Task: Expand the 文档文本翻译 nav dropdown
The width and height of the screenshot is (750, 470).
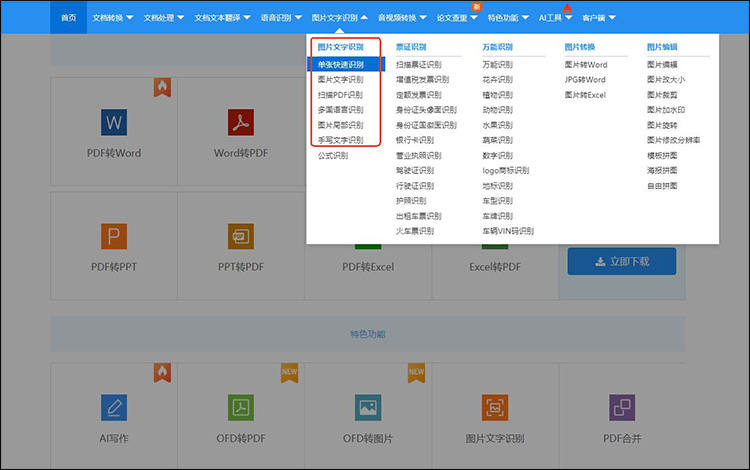Action: pos(222,18)
